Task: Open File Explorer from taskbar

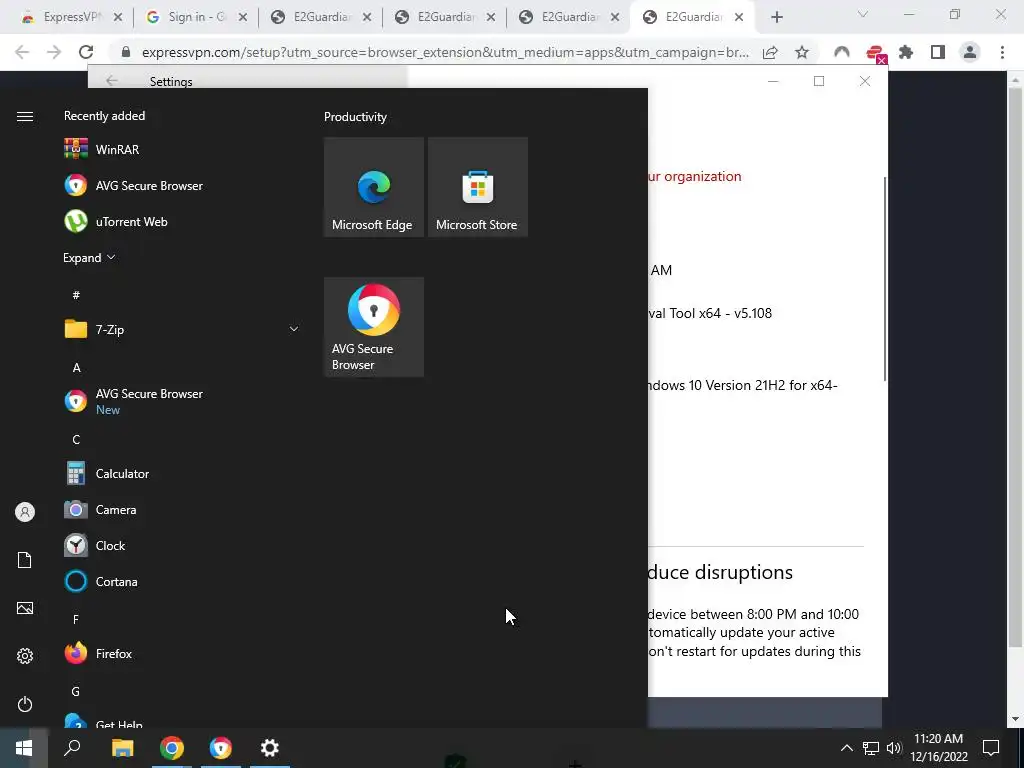Action: 122,748
